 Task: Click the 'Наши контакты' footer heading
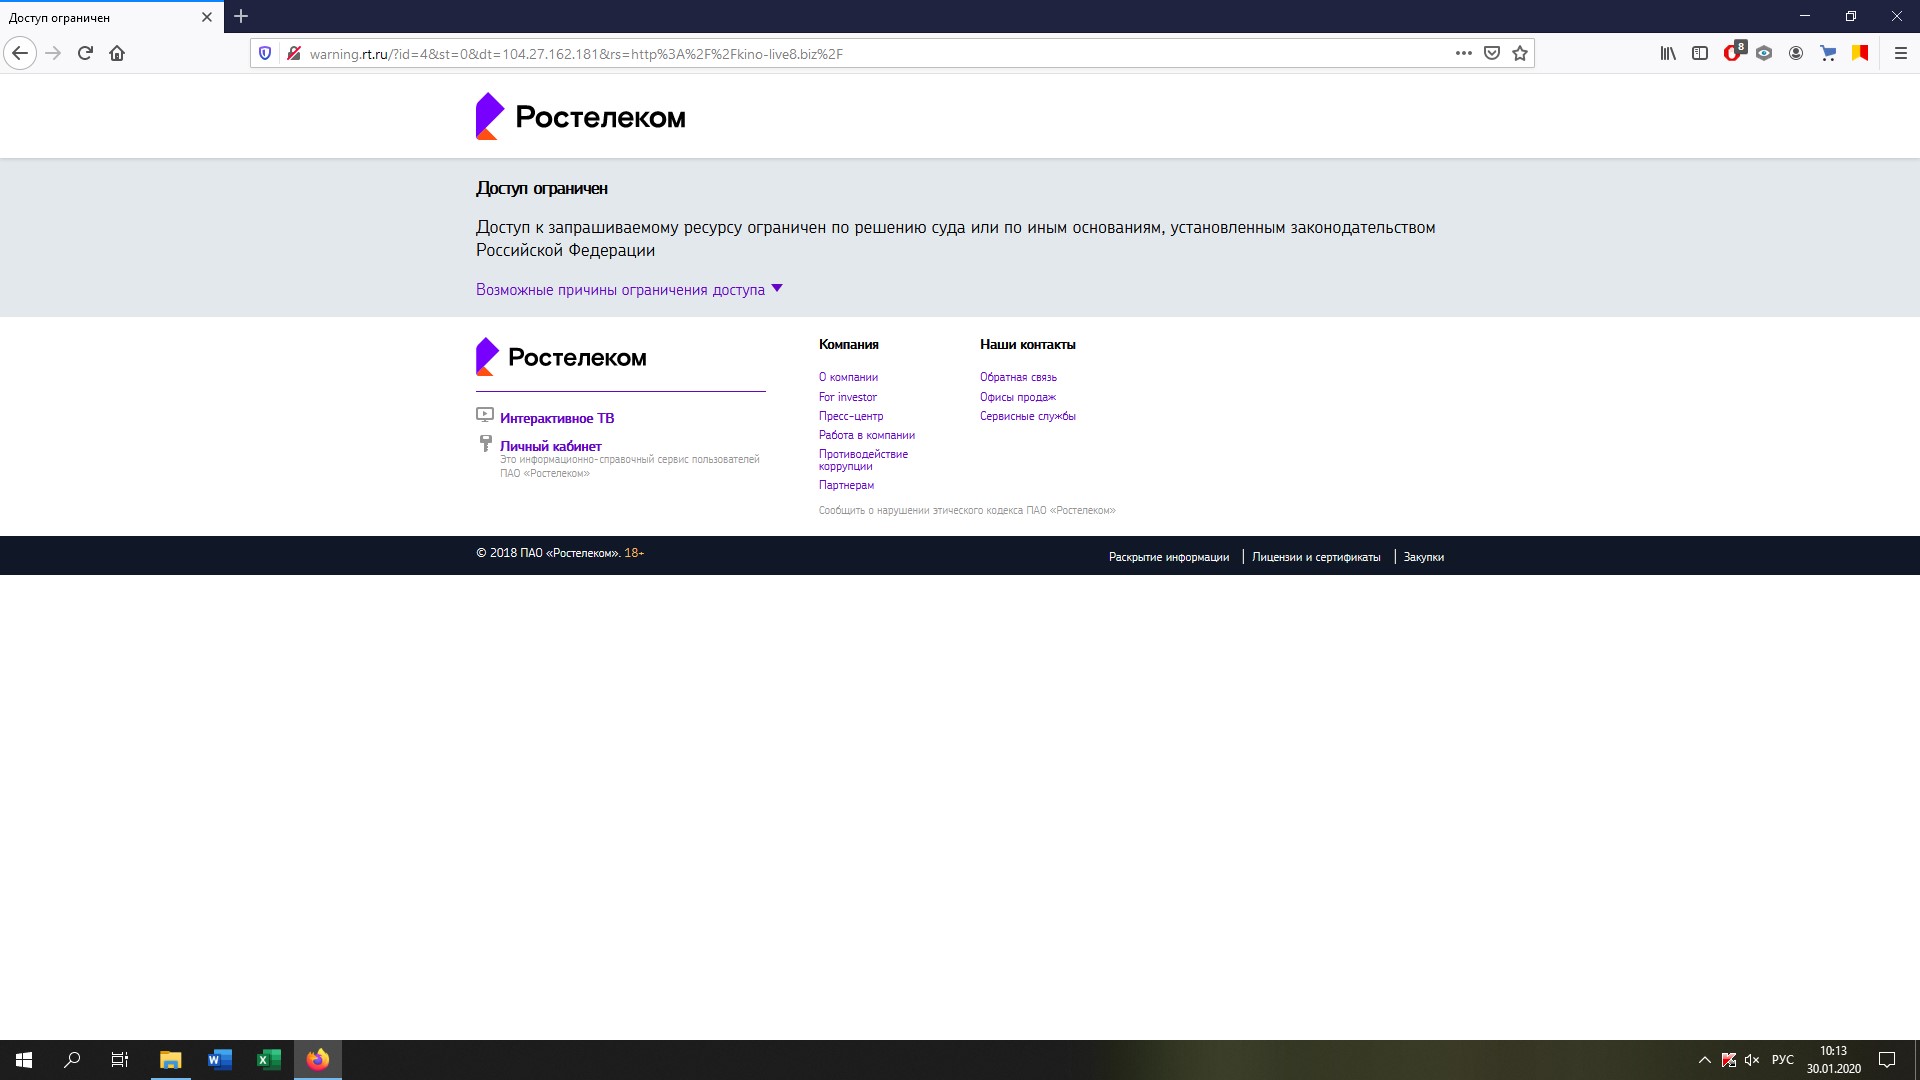coord(1028,344)
